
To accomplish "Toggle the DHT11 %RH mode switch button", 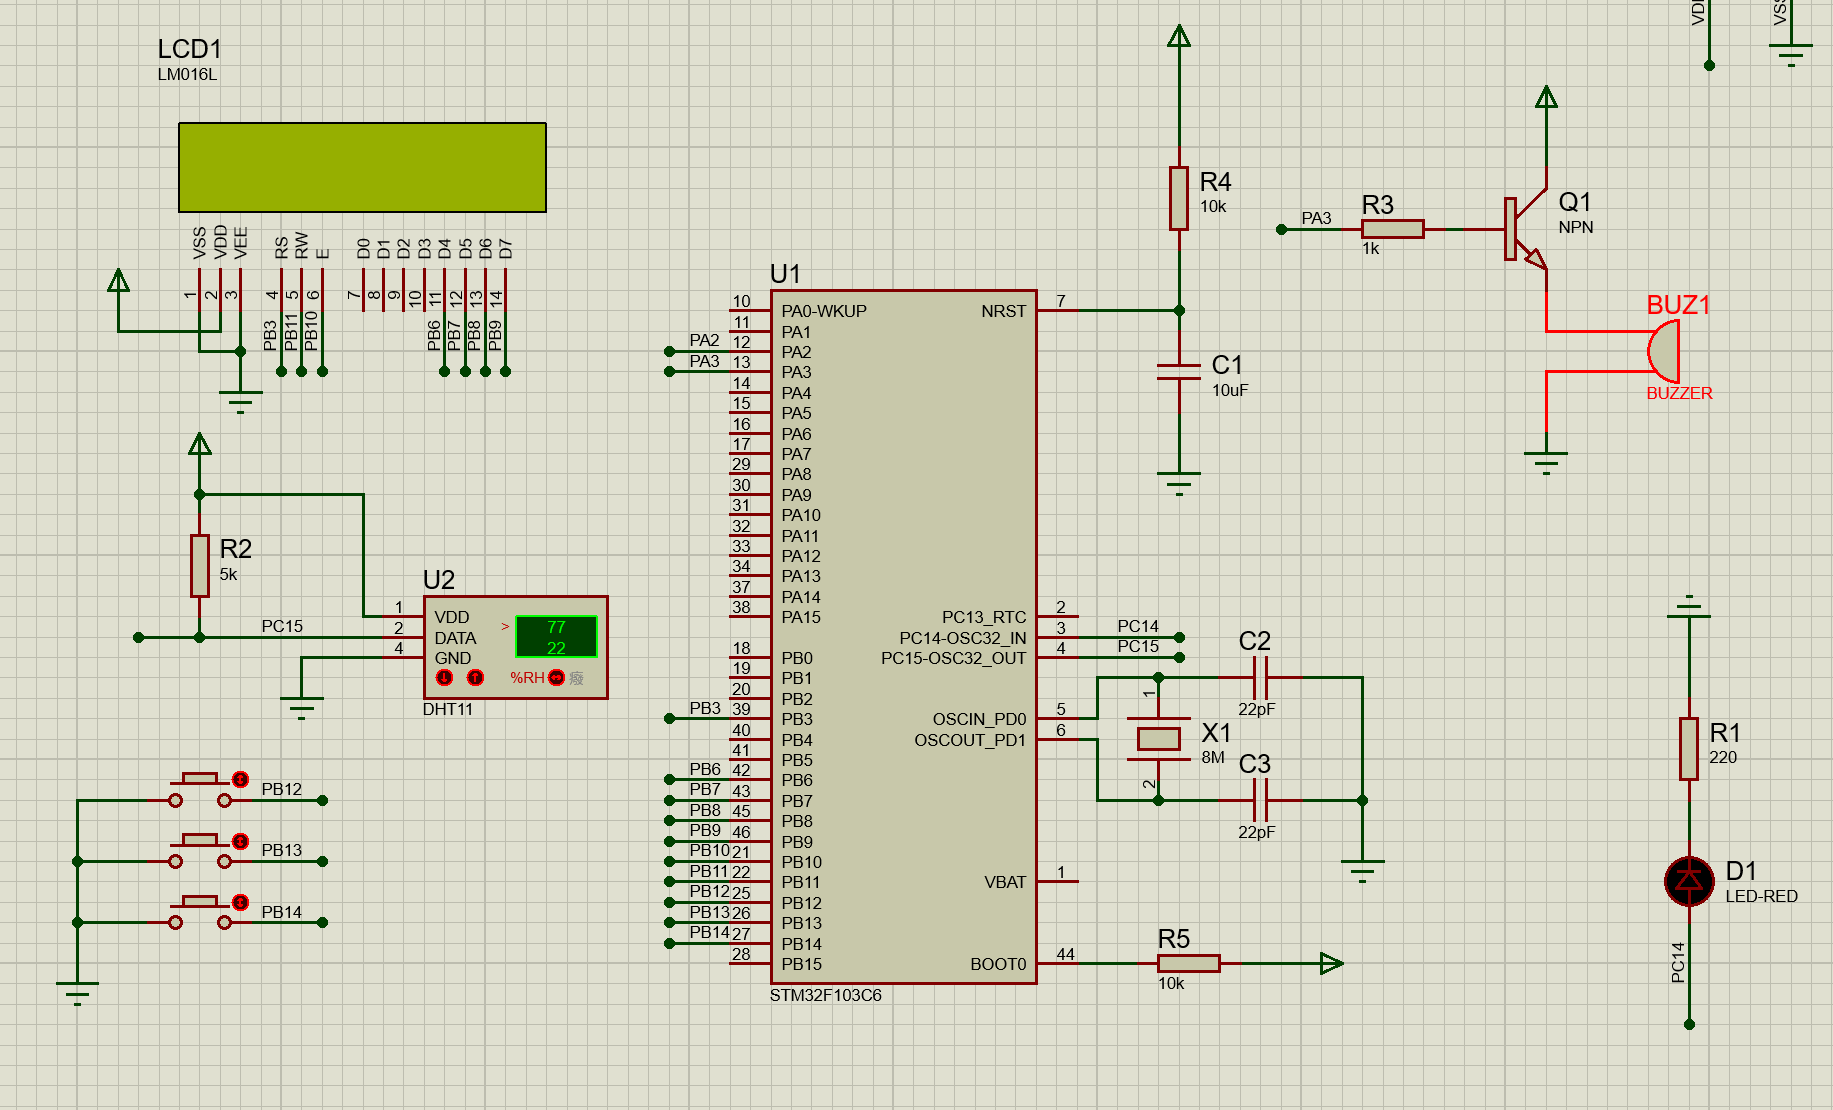I will click(x=557, y=678).
